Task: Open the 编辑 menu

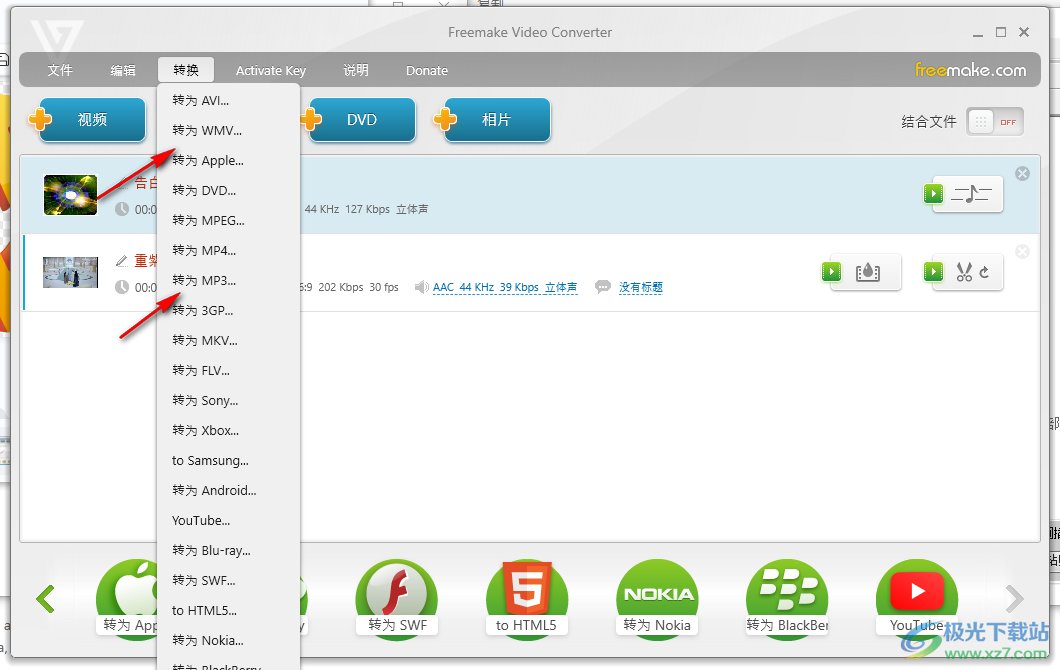Action: pos(123,70)
